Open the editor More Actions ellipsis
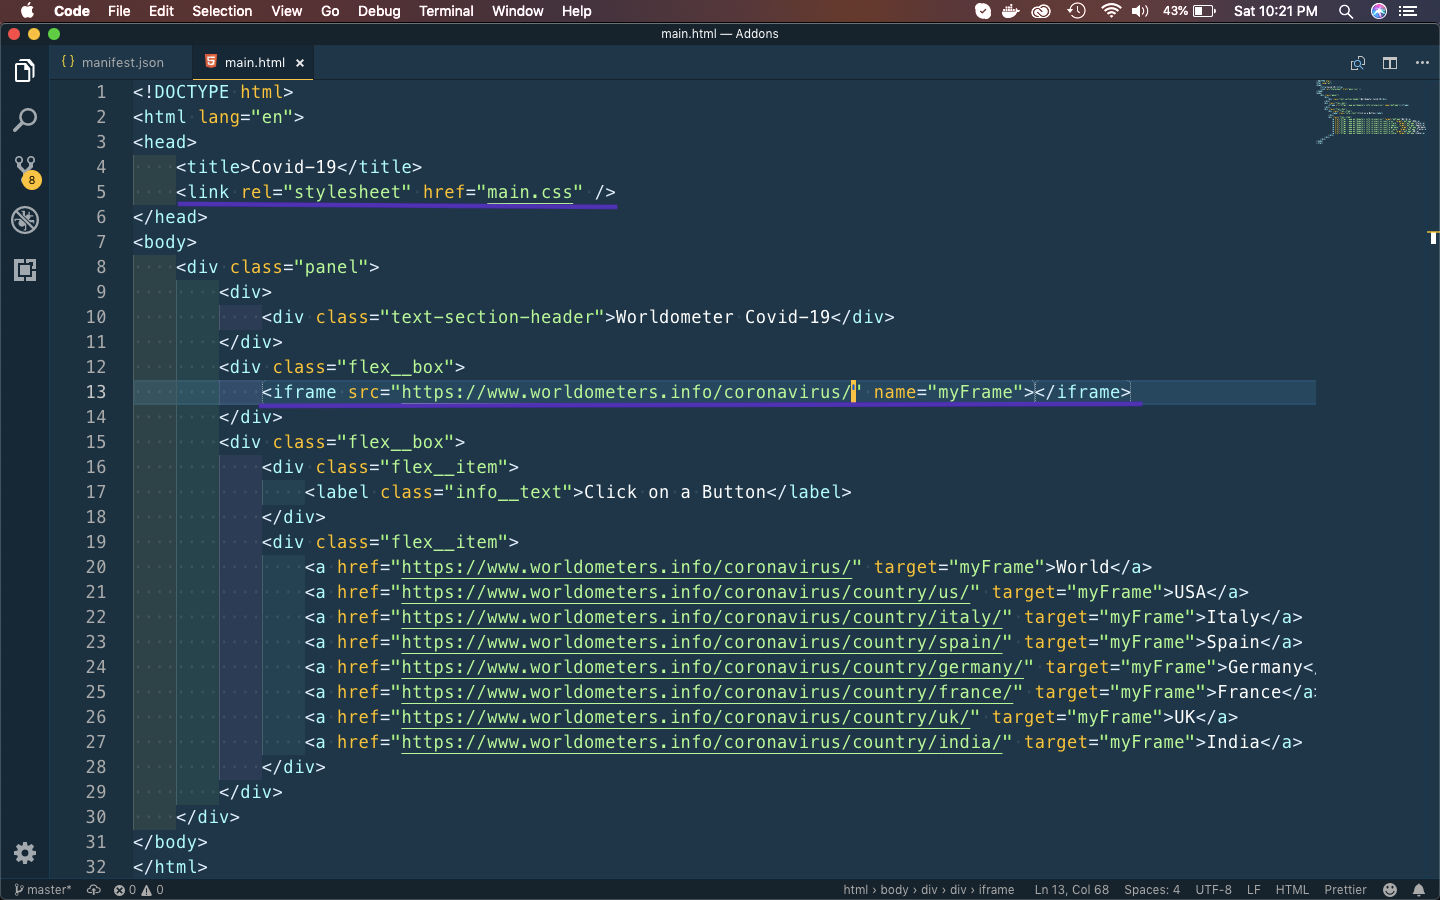This screenshot has width=1440, height=900. point(1422,63)
